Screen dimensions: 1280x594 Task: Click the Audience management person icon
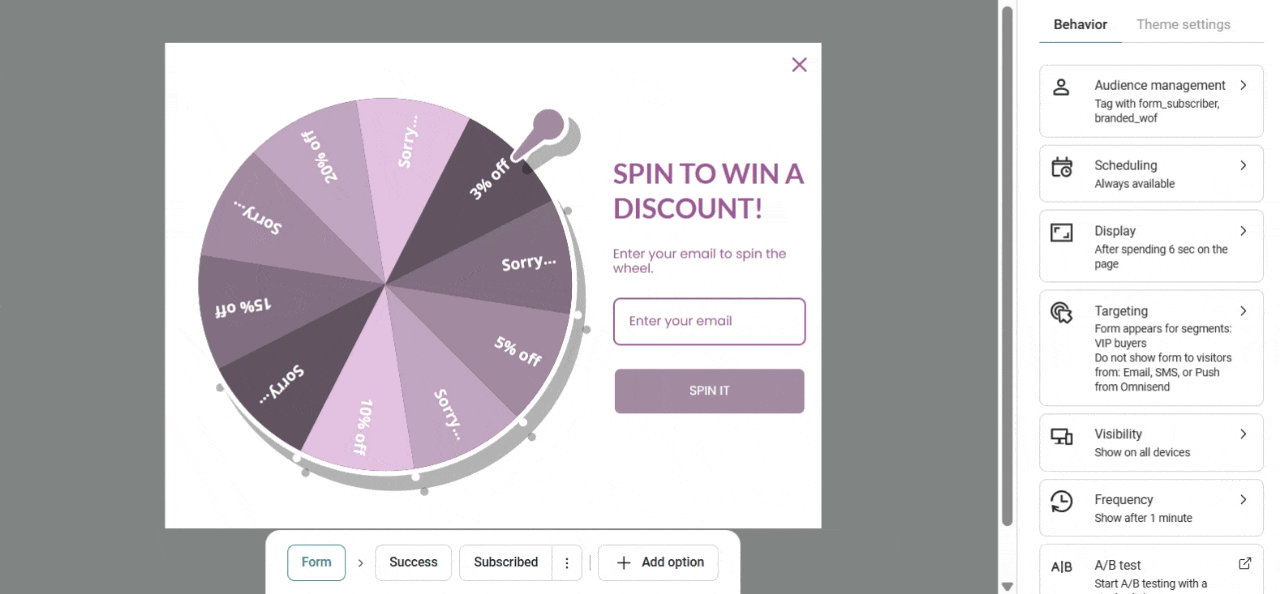click(1061, 87)
